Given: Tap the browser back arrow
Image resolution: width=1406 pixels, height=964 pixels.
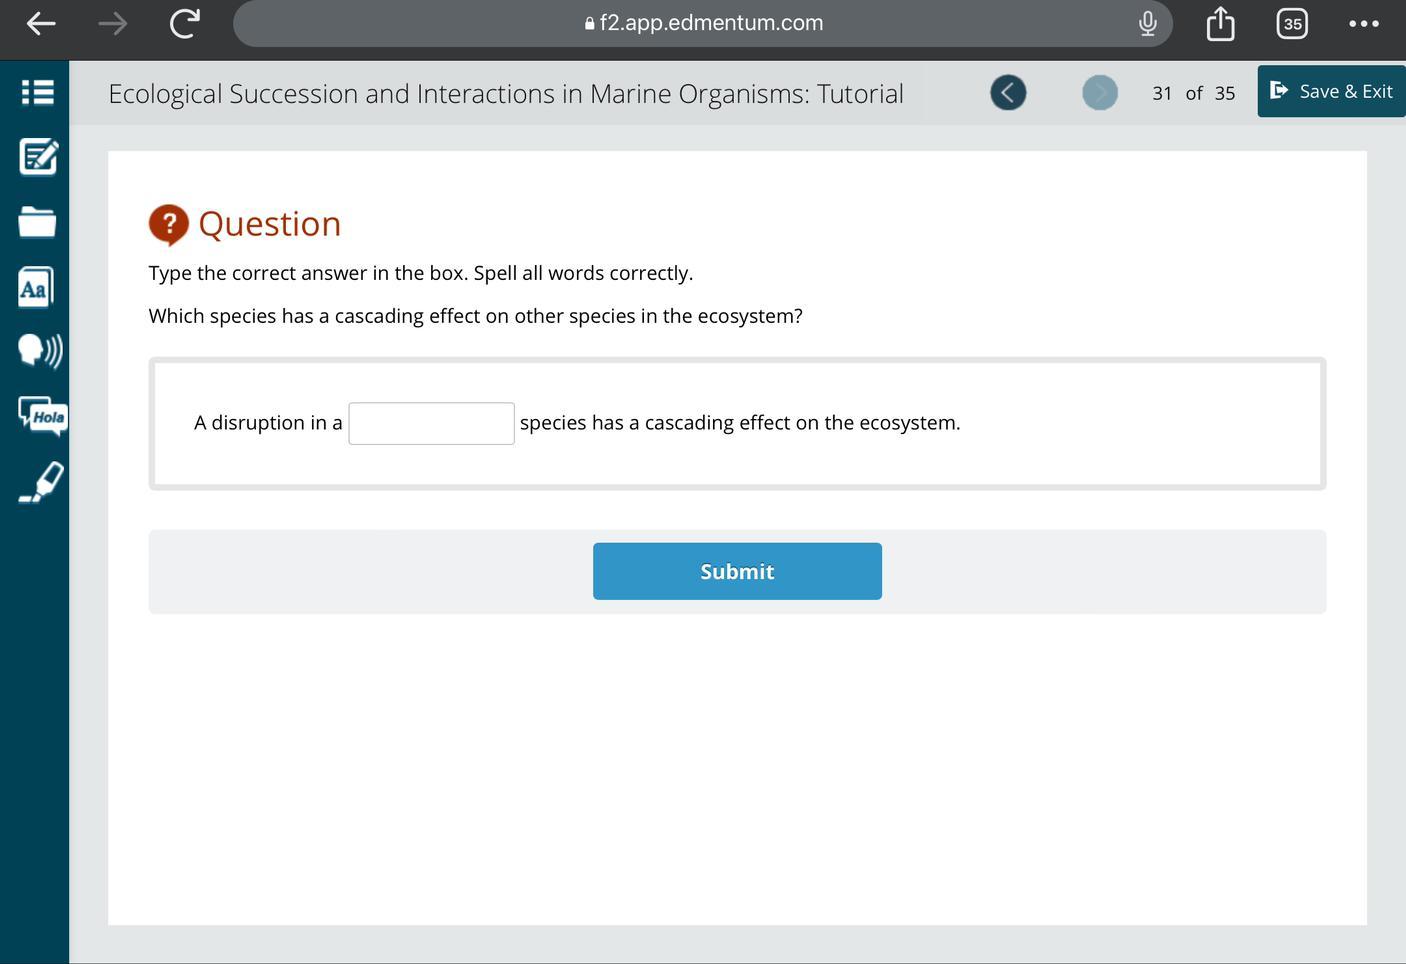Looking at the screenshot, I should pyautogui.click(x=40, y=23).
